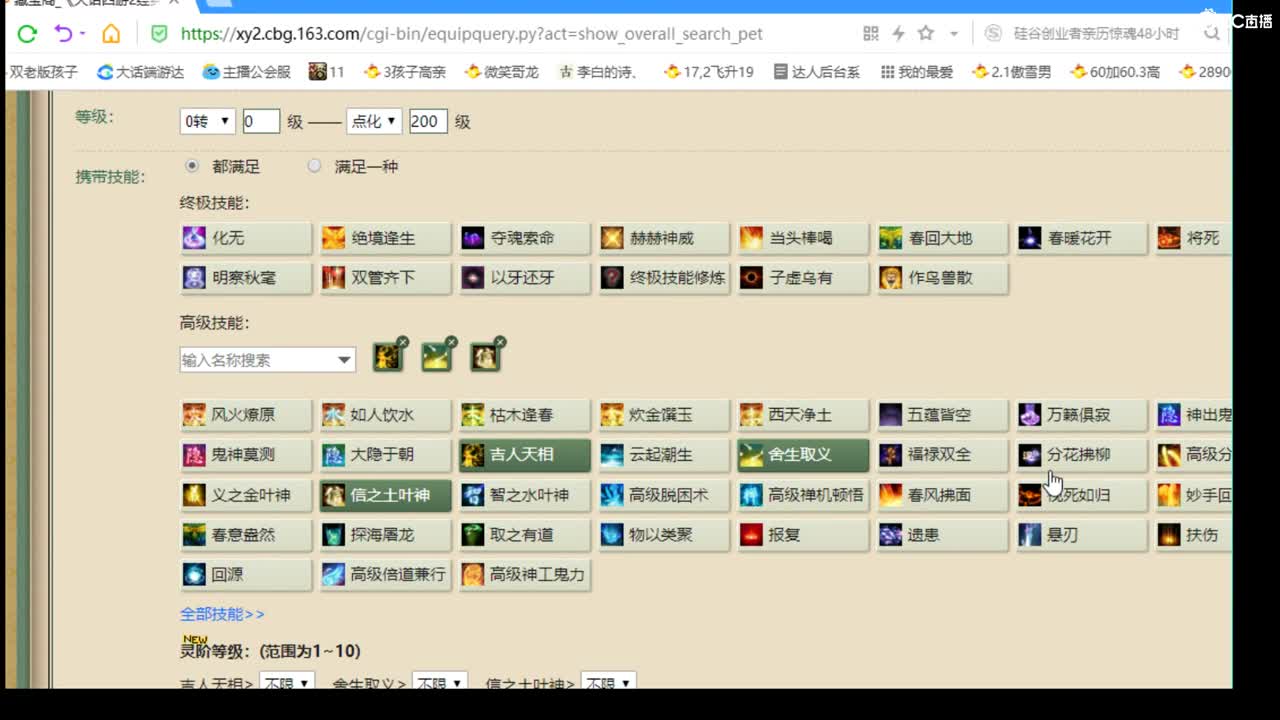Remove the second selected skill chip
The image size is (1280, 720).
[451, 342]
